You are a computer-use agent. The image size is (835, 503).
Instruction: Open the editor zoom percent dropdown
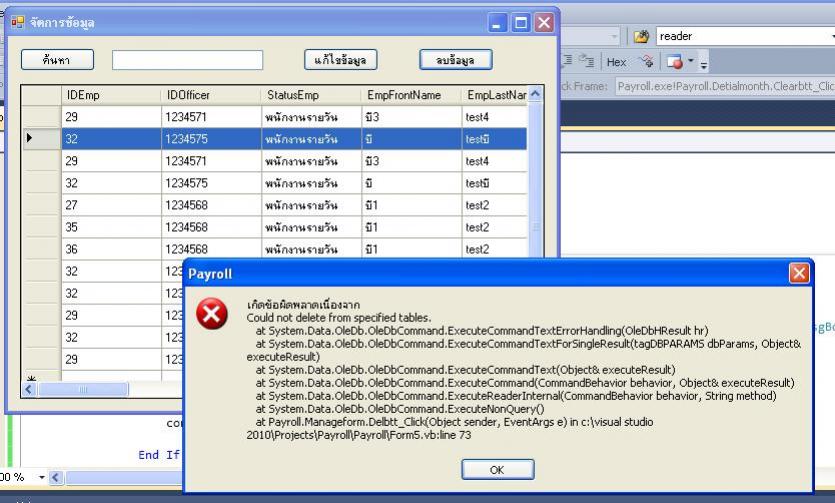42,477
